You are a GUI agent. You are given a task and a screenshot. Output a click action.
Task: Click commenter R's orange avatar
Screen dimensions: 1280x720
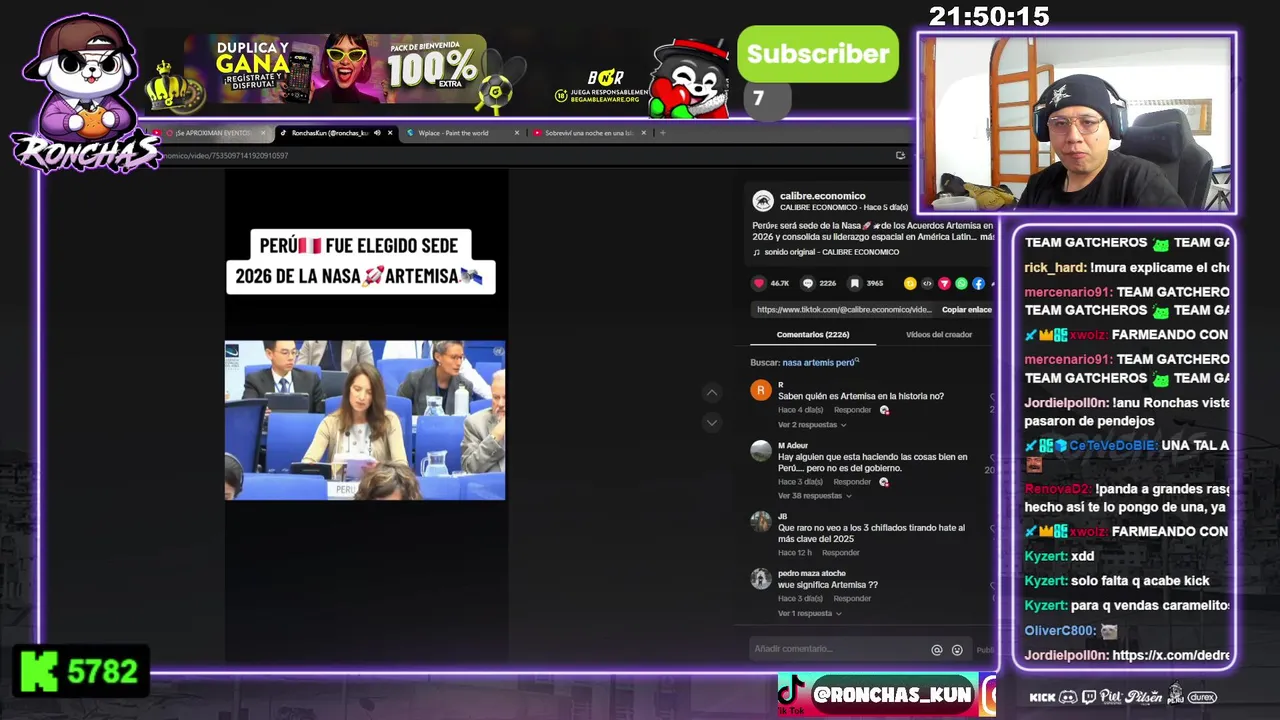pyautogui.click(x=761, y=391)
